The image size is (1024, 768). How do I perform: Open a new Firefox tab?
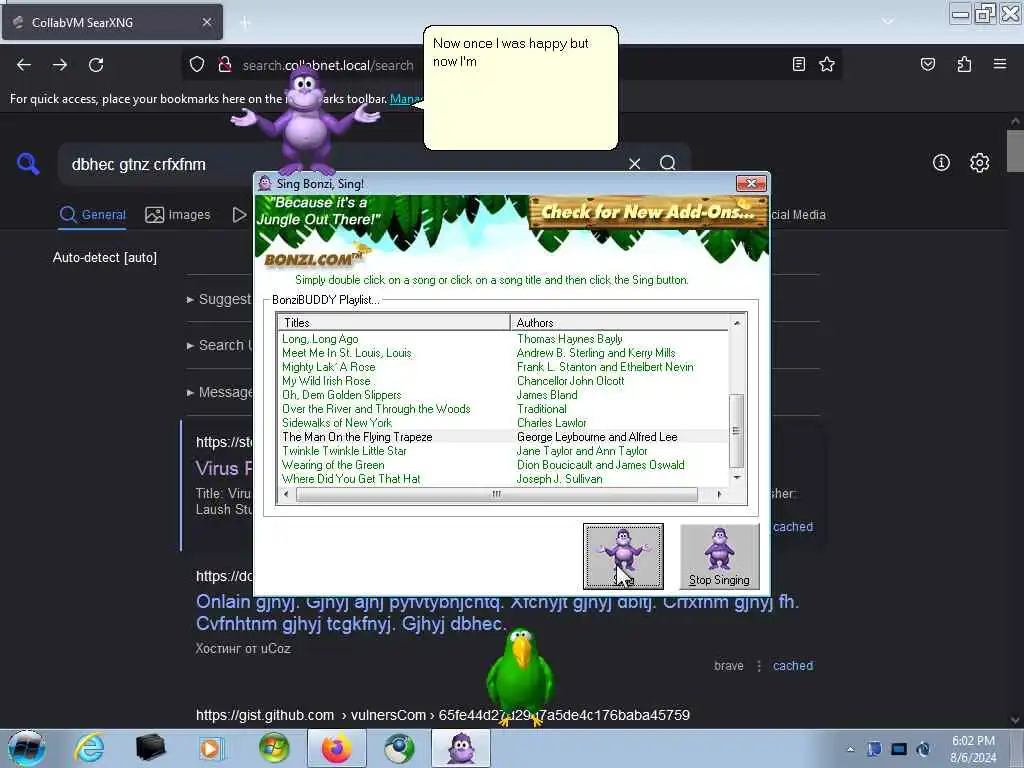pos(245,23)
